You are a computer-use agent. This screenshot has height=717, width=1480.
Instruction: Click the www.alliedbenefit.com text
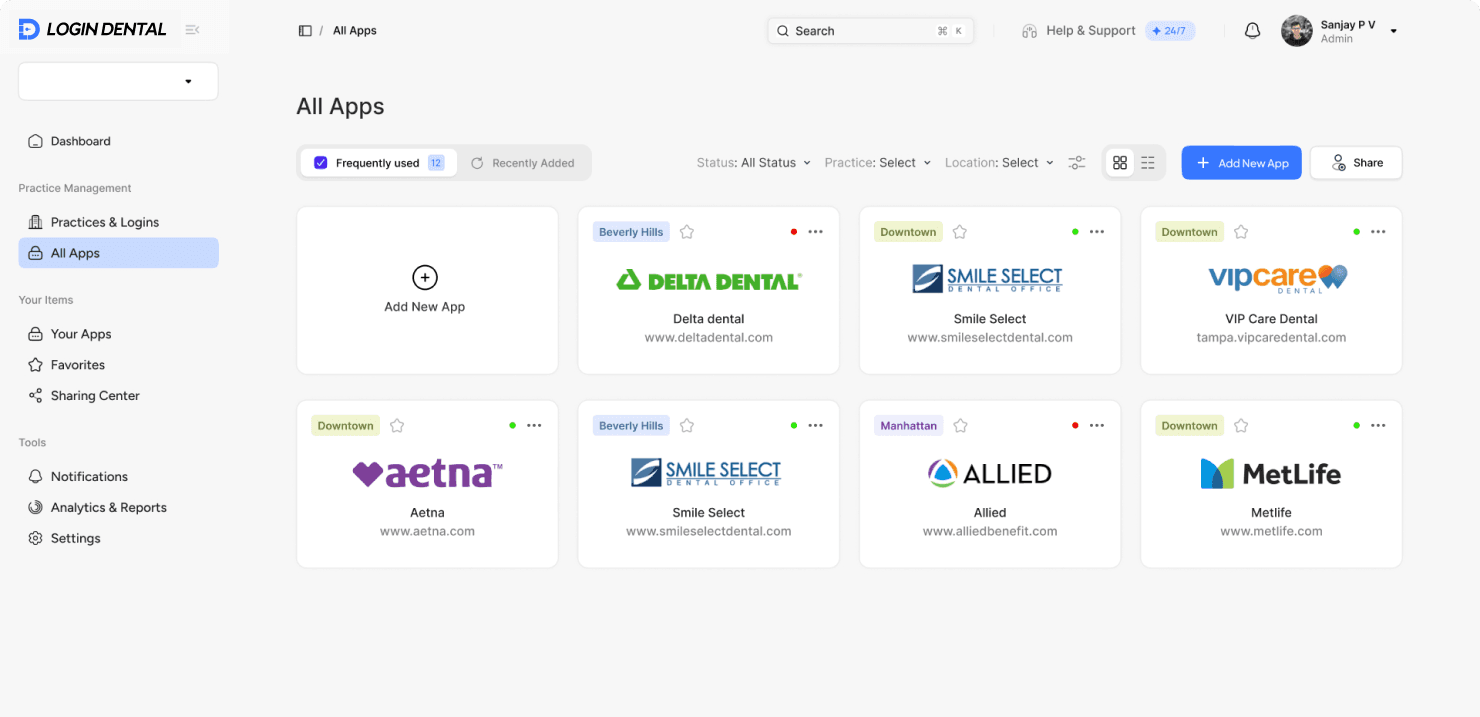(x=990, y=532)
